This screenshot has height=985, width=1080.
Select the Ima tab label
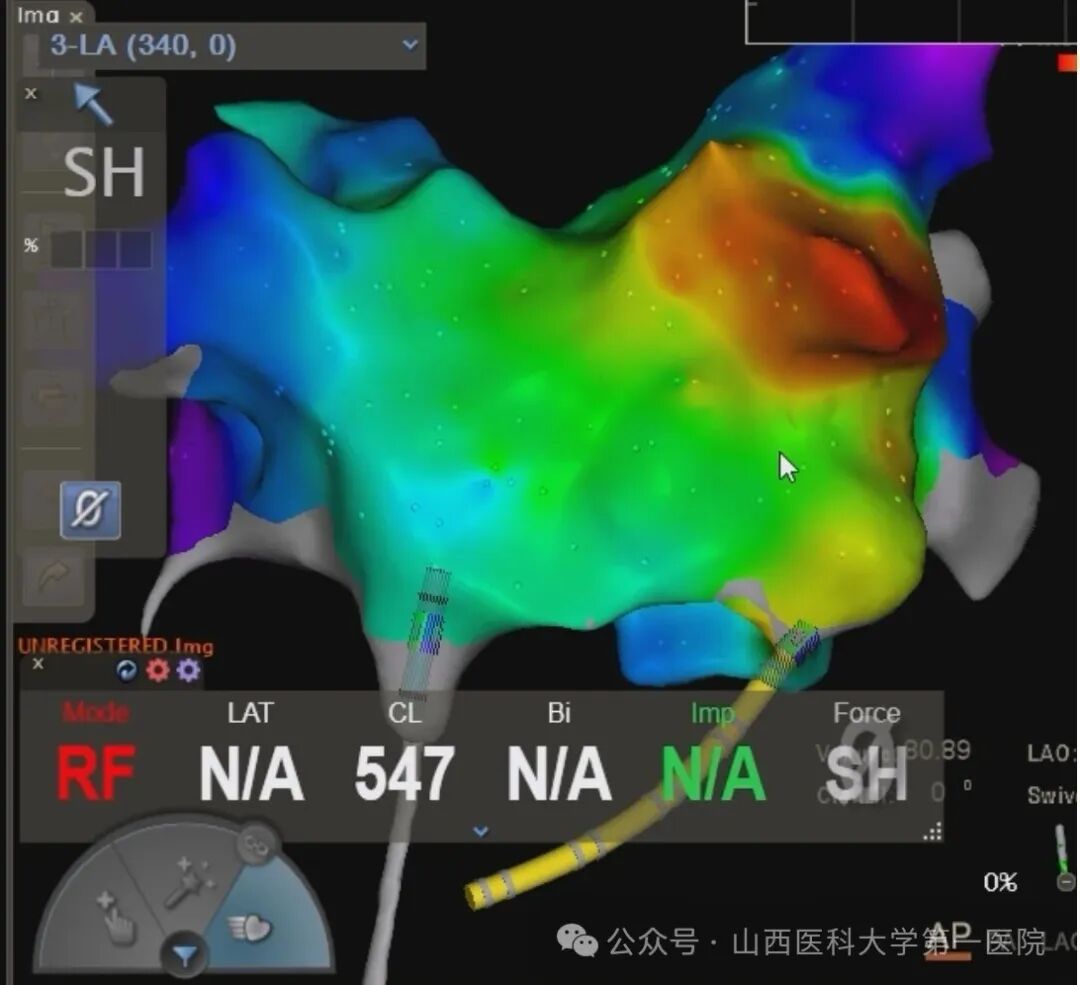tap(38, 14)
